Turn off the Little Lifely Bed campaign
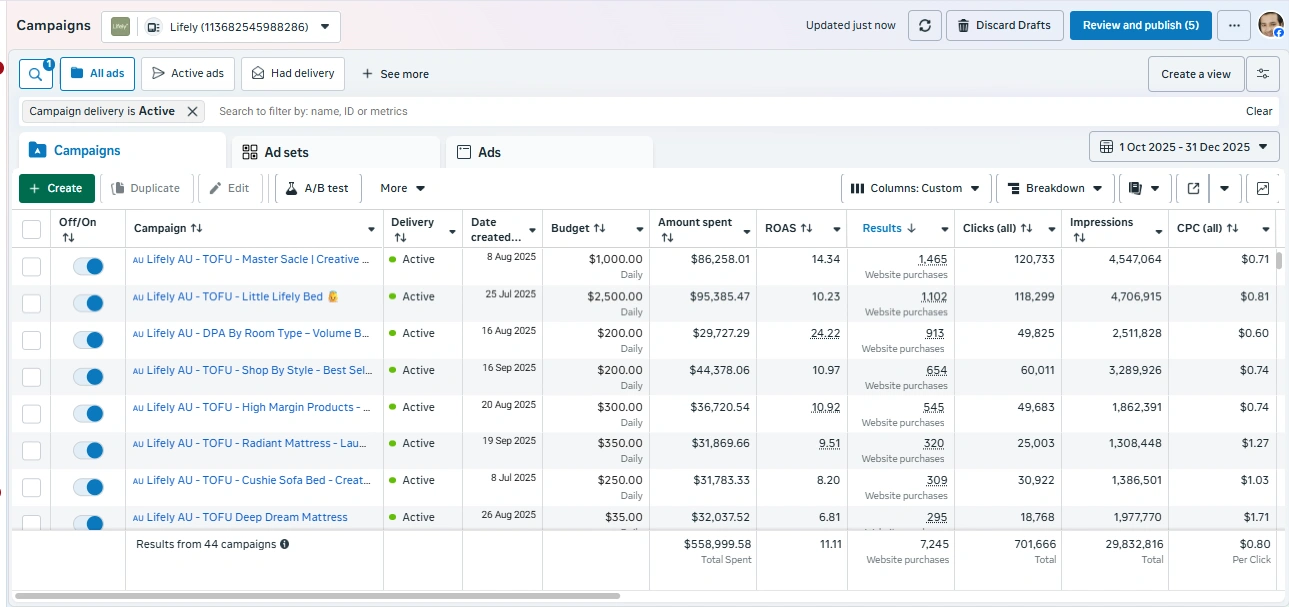Image resolution: width=1289 pixels, height=607 pixels. coord(89,303)
